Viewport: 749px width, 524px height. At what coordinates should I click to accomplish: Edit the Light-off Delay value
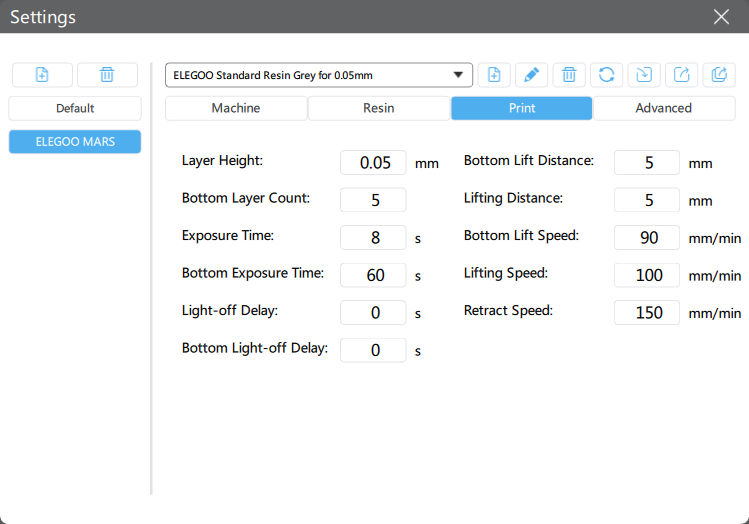pos(373,312)
